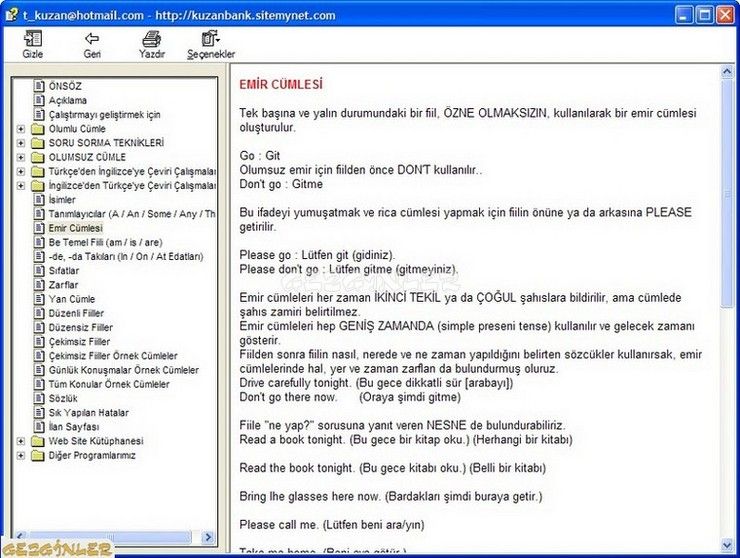
Task: Go back with the Geri arrow icon
Action: tap(92, 39)
